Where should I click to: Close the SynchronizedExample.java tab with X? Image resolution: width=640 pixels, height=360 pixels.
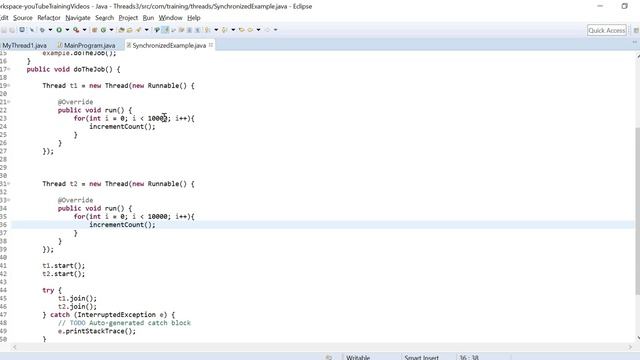211,45
